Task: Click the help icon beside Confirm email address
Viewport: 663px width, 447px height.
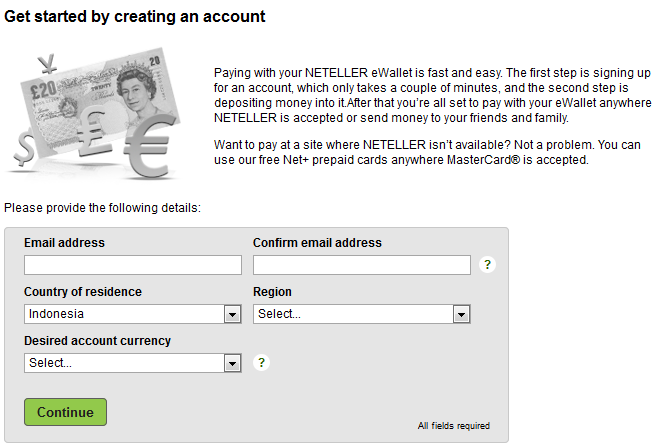Action: coord(488,265)
